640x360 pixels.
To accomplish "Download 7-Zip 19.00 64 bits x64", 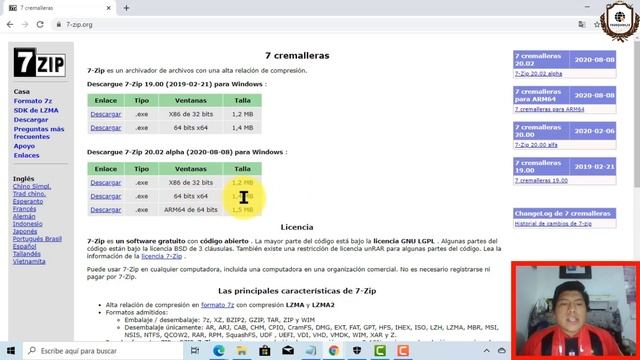I will pyautogui.click(x=106, y=128).
